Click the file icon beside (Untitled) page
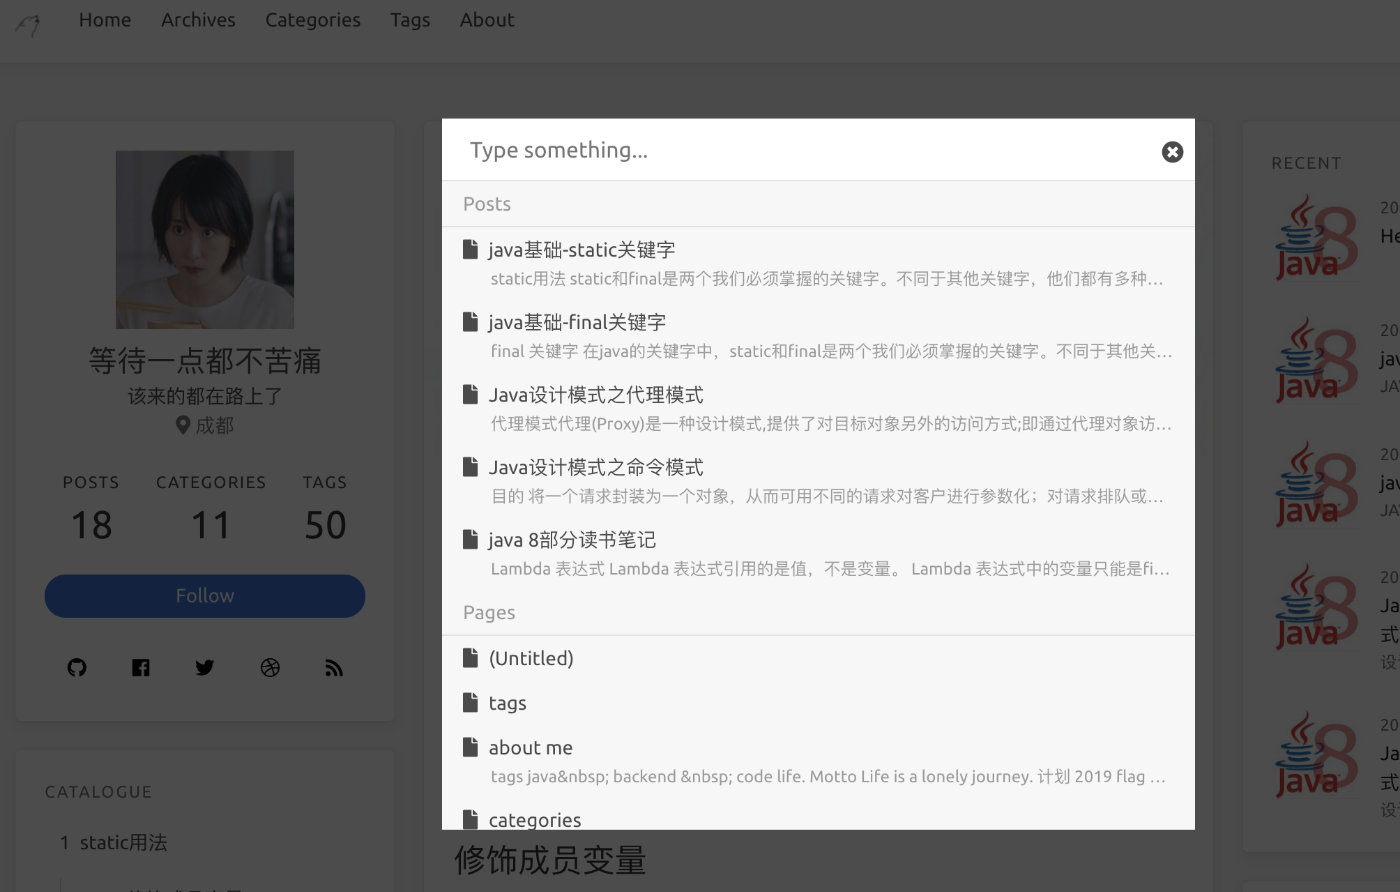Screen dimensions: 1400x892 pyautogui.click(x=470, y=658)
